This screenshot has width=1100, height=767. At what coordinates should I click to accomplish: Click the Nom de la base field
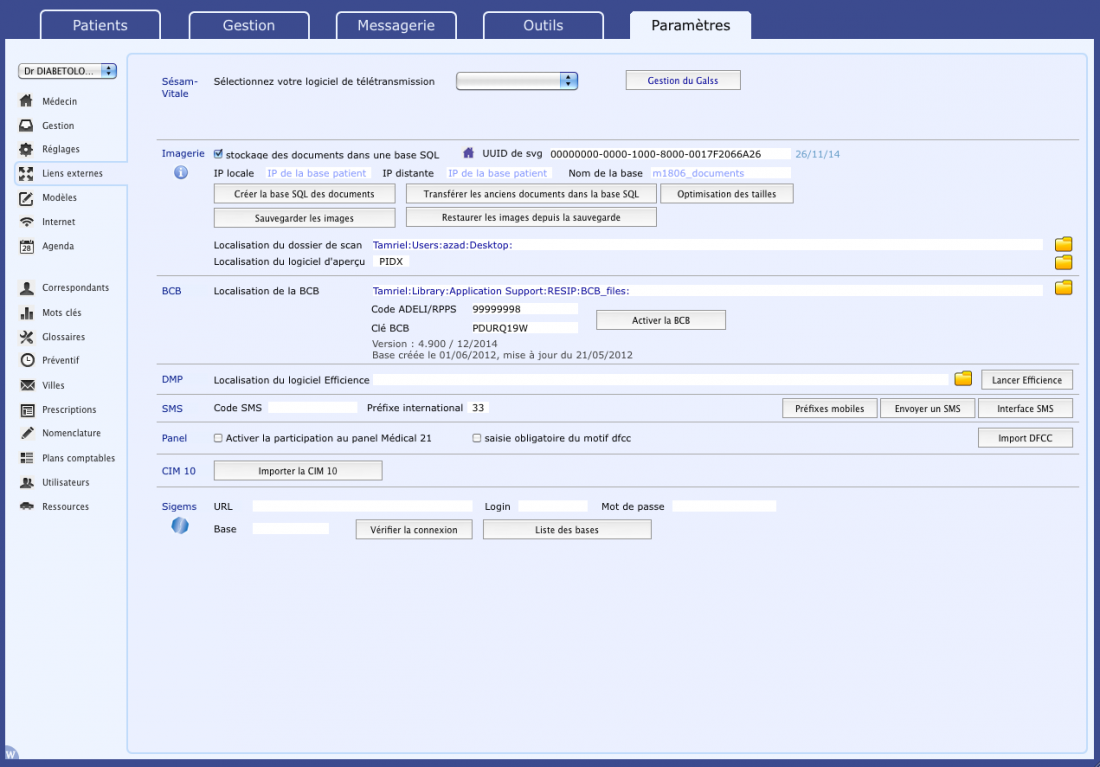(x=720, y=173)
